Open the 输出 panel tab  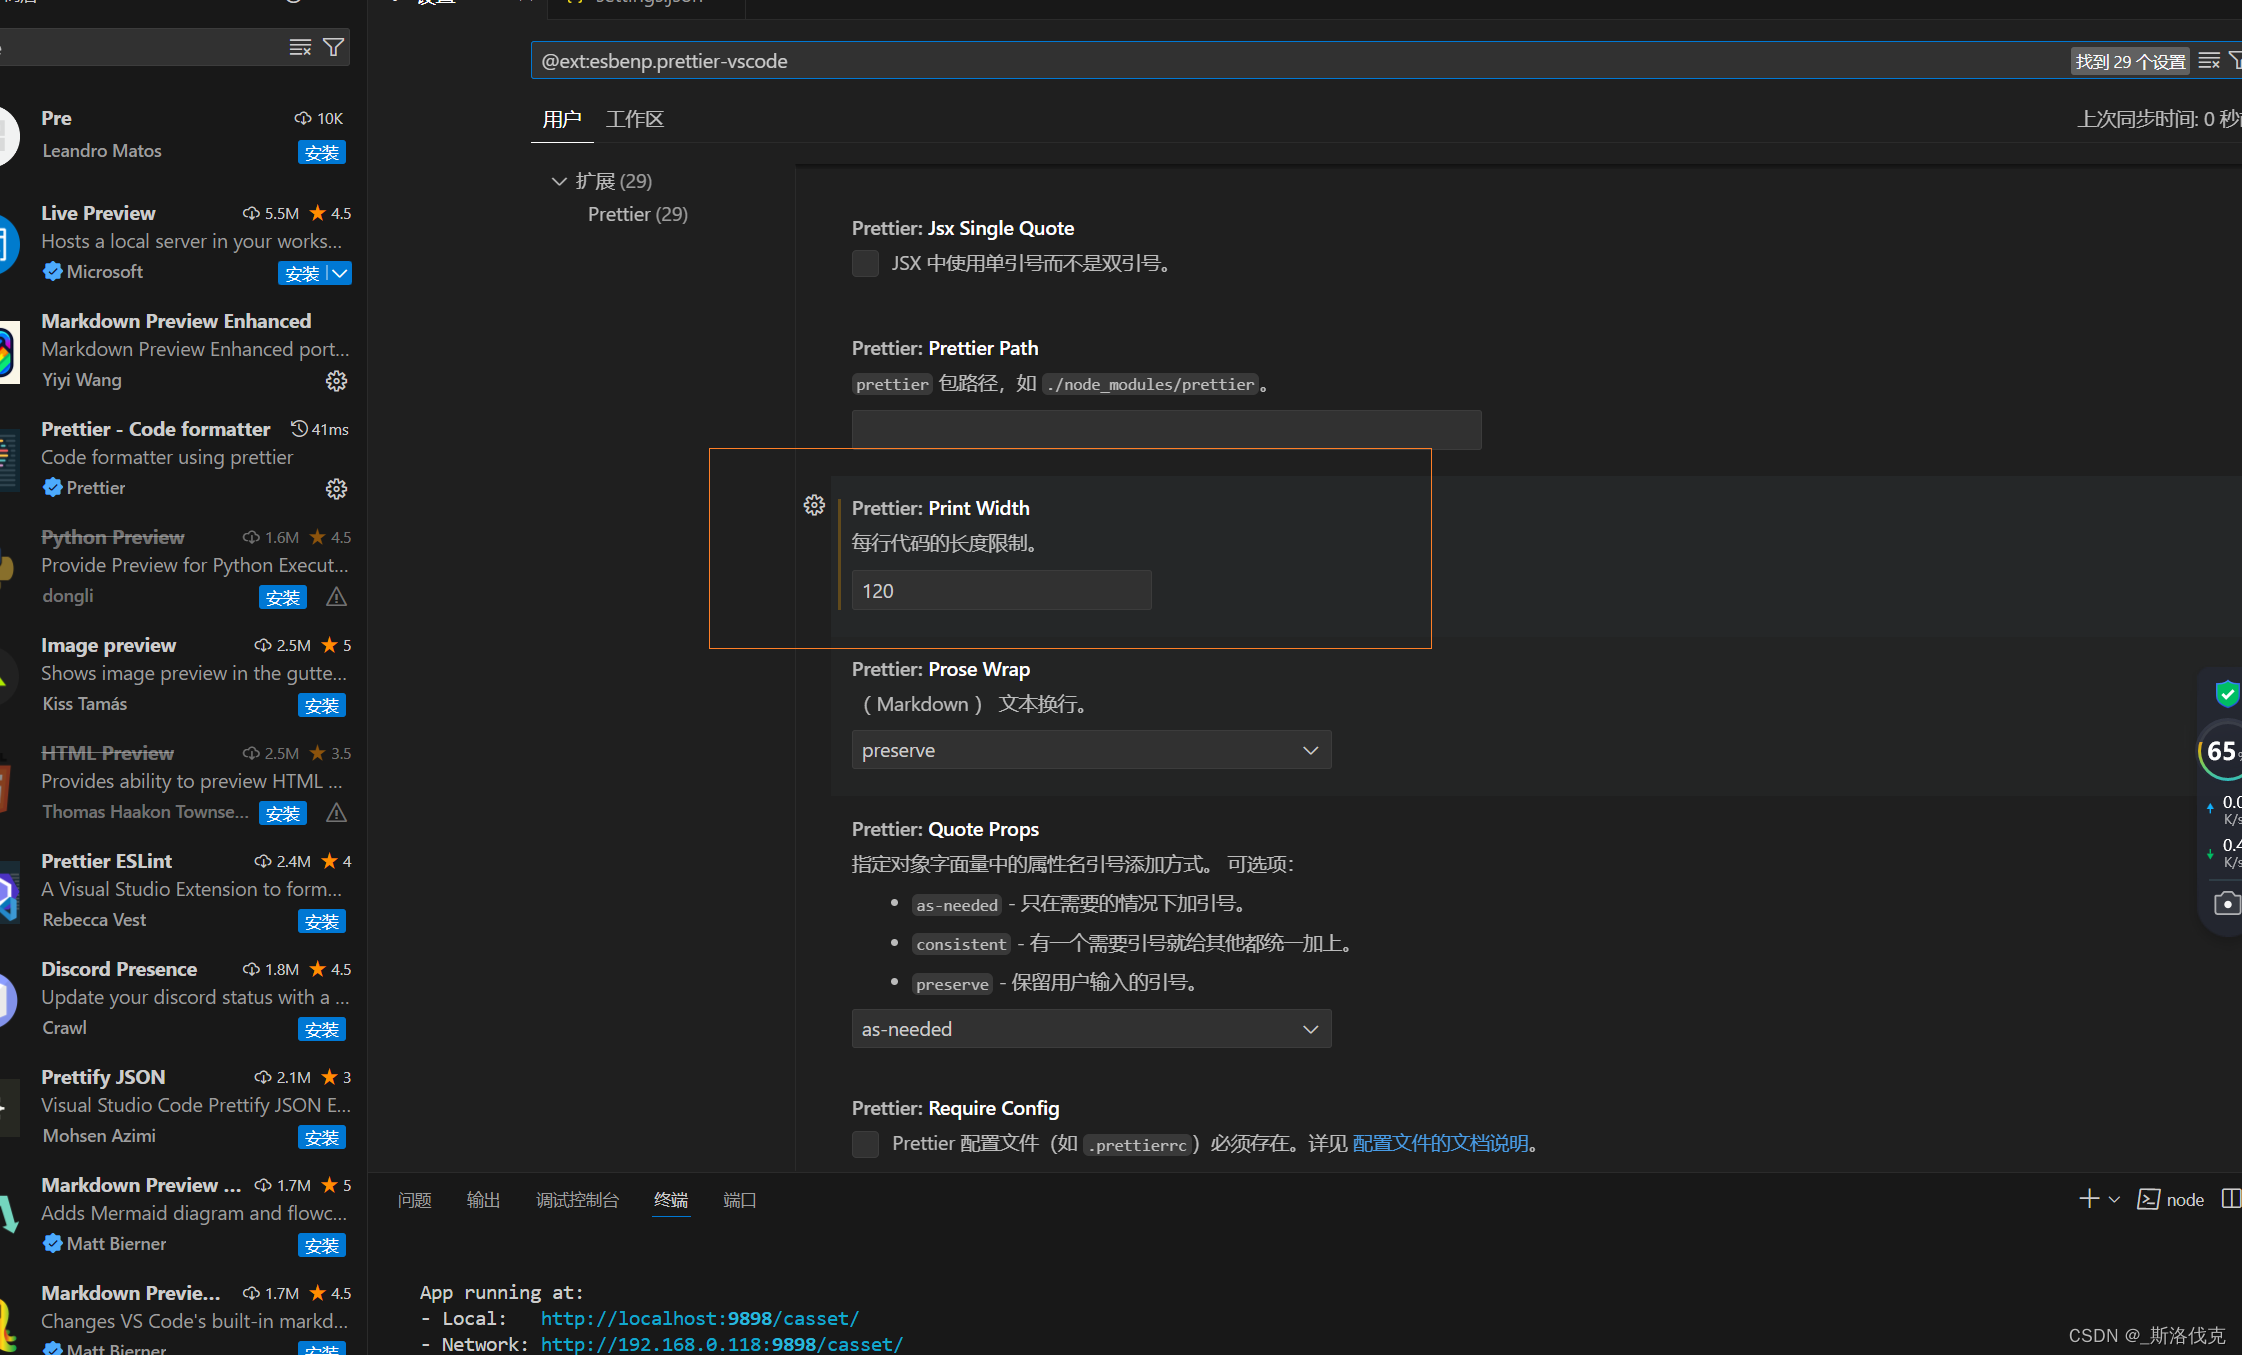point(483,1199)
